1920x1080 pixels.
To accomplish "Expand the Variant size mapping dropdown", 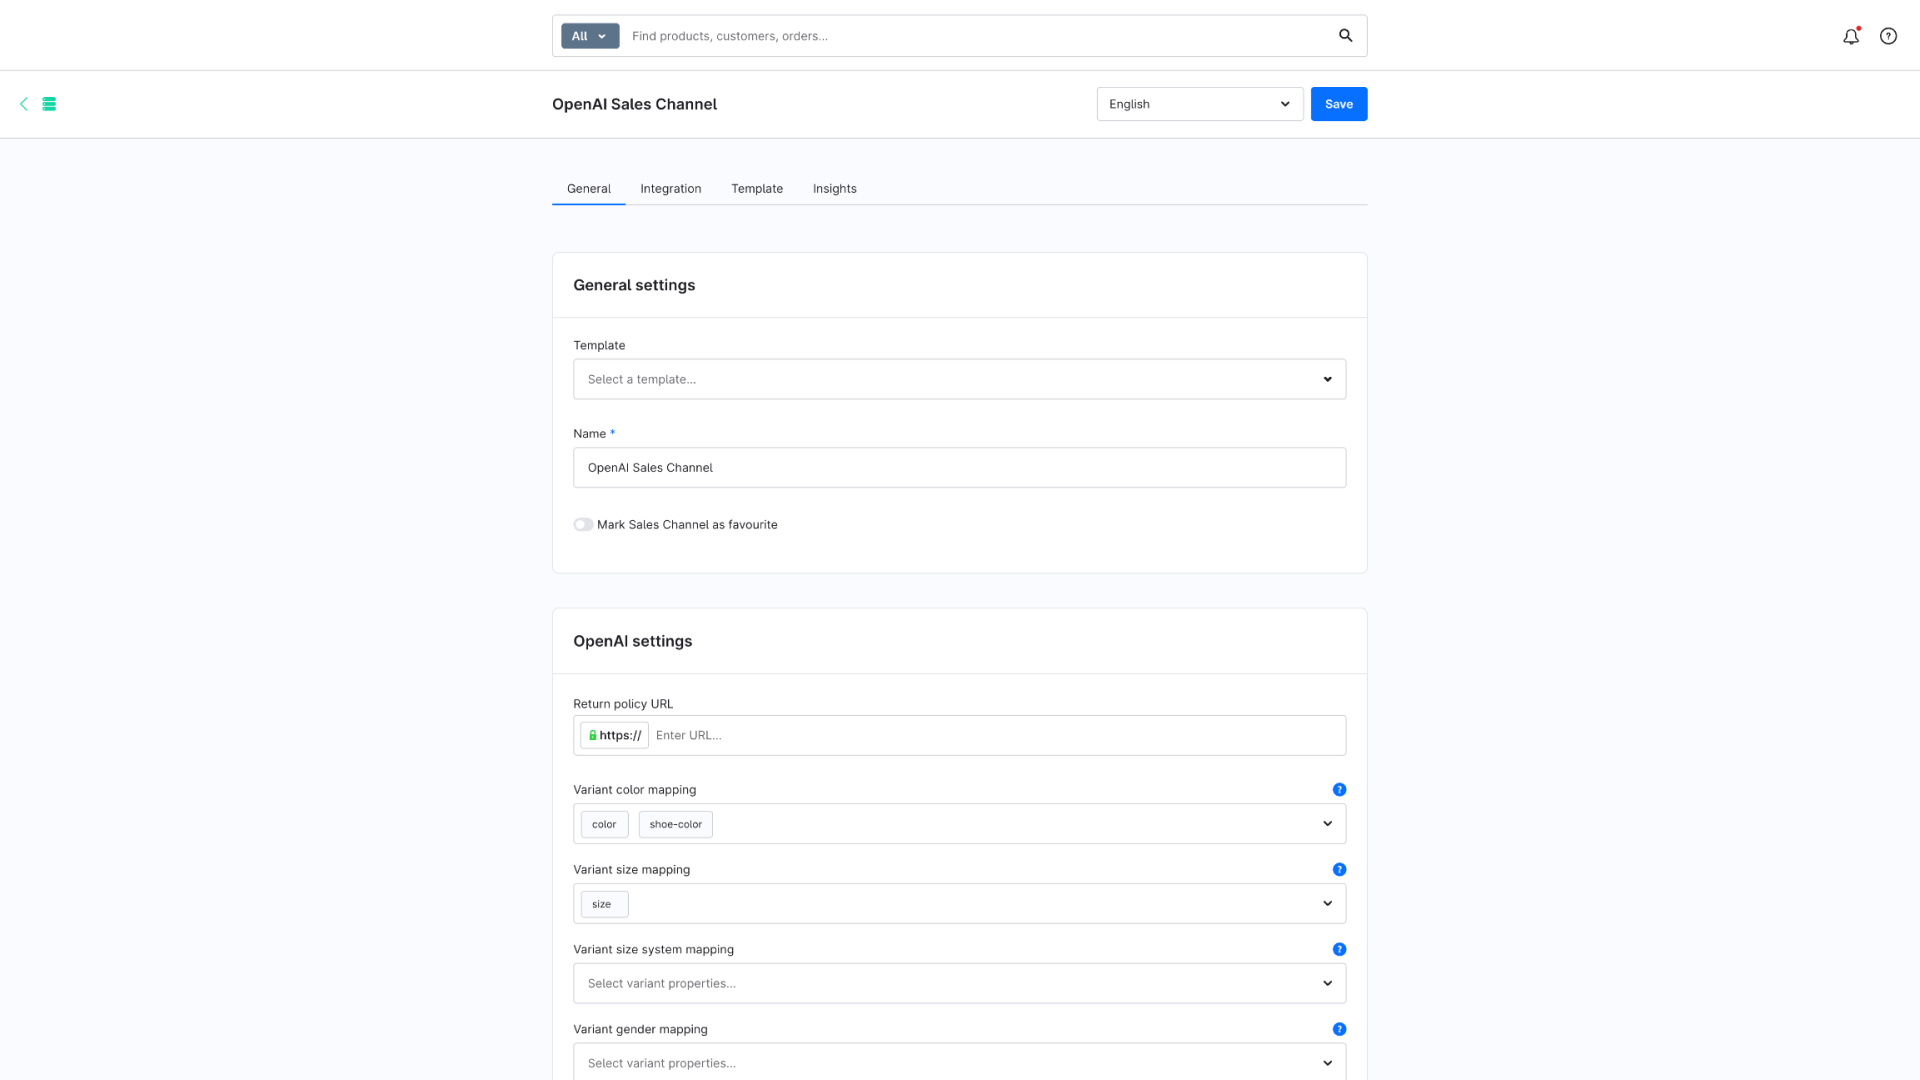I will [1327, 904].
